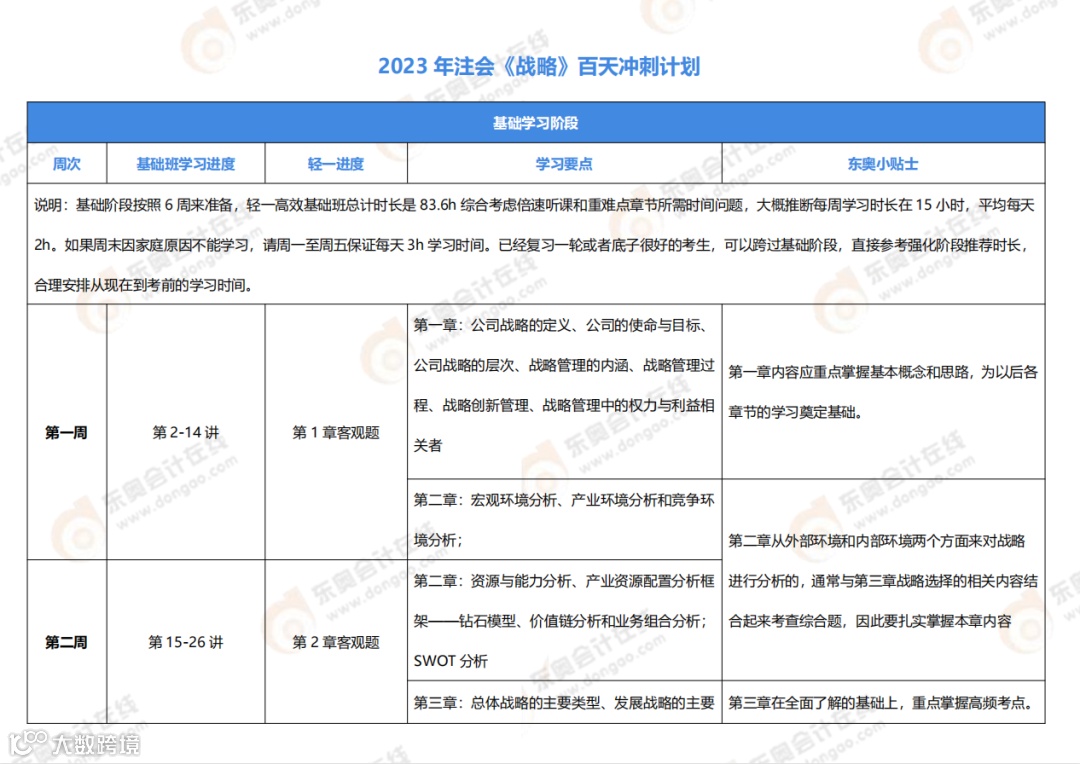Viewport: 1080px width, 764px height.
Task: Click the 第二章：宏观环境分析 study points cell
Action: click(x=564, y=519)
